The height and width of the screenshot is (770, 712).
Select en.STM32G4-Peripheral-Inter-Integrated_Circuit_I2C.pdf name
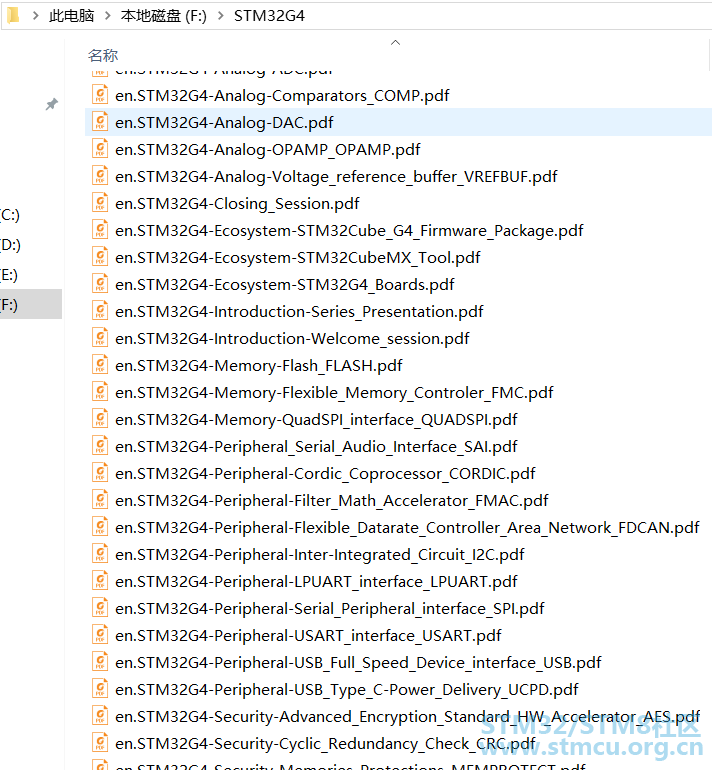point(320,554)
